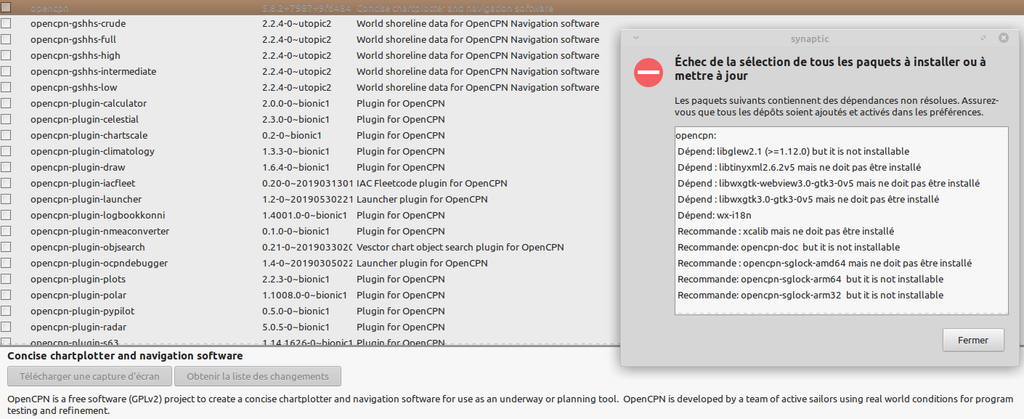Click Obtenir la liste des changements

coord(257,376)
